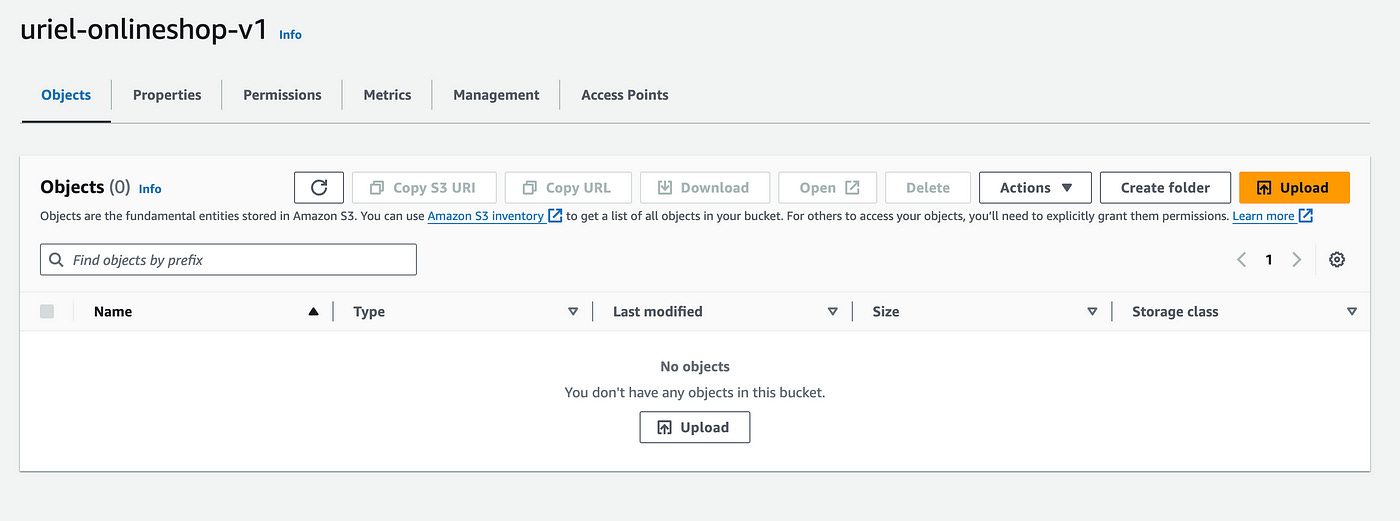
Task: Go to next page chevron
Action: coord(1296,260)
